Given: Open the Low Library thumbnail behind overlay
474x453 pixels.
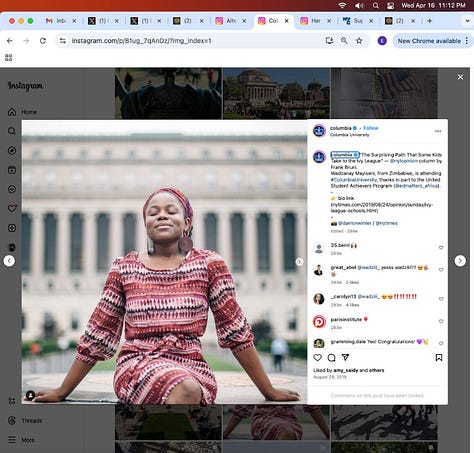Looking at the screenshot, I should click(276, 94).
